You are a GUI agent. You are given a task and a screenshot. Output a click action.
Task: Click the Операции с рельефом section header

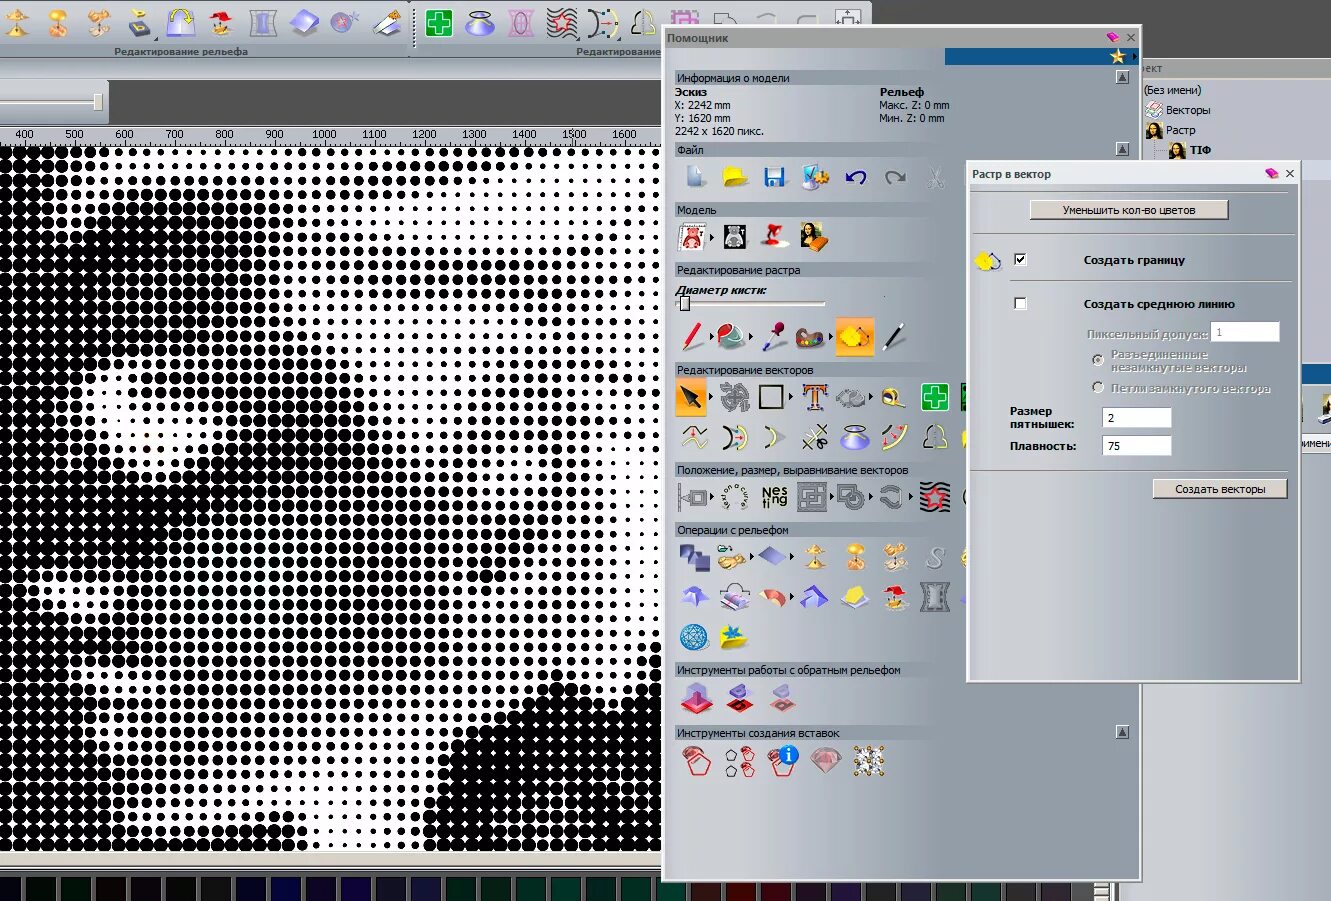[733, 530]
